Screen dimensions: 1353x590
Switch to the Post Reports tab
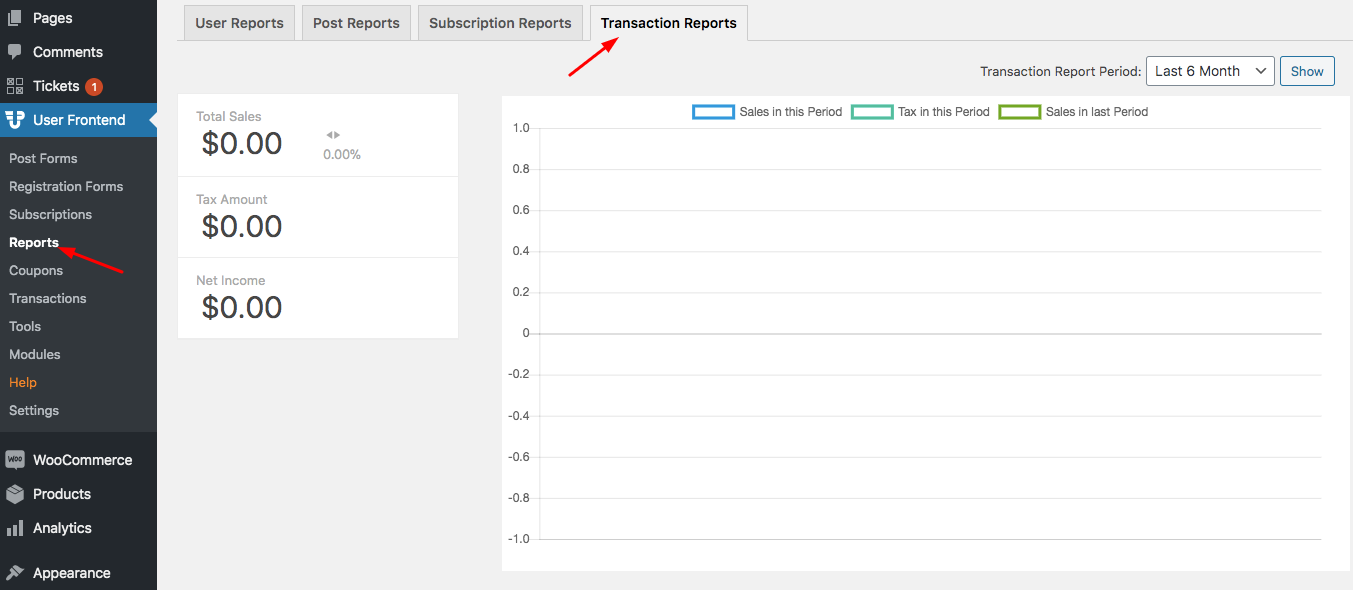pos(355,22)
